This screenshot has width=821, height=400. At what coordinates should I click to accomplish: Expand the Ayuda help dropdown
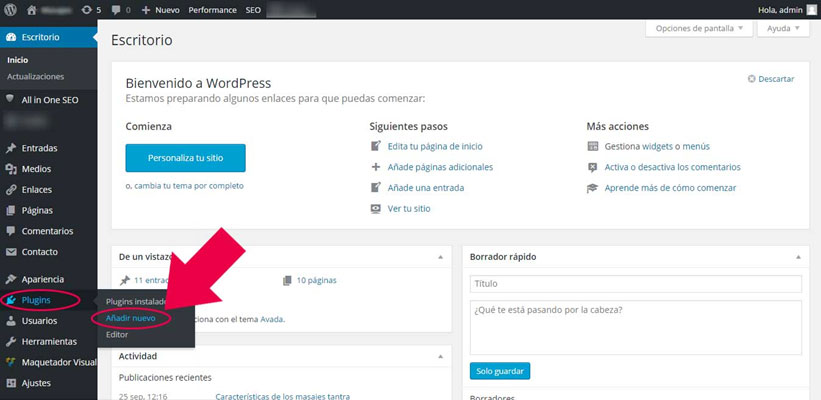click(x=783, y=28)
